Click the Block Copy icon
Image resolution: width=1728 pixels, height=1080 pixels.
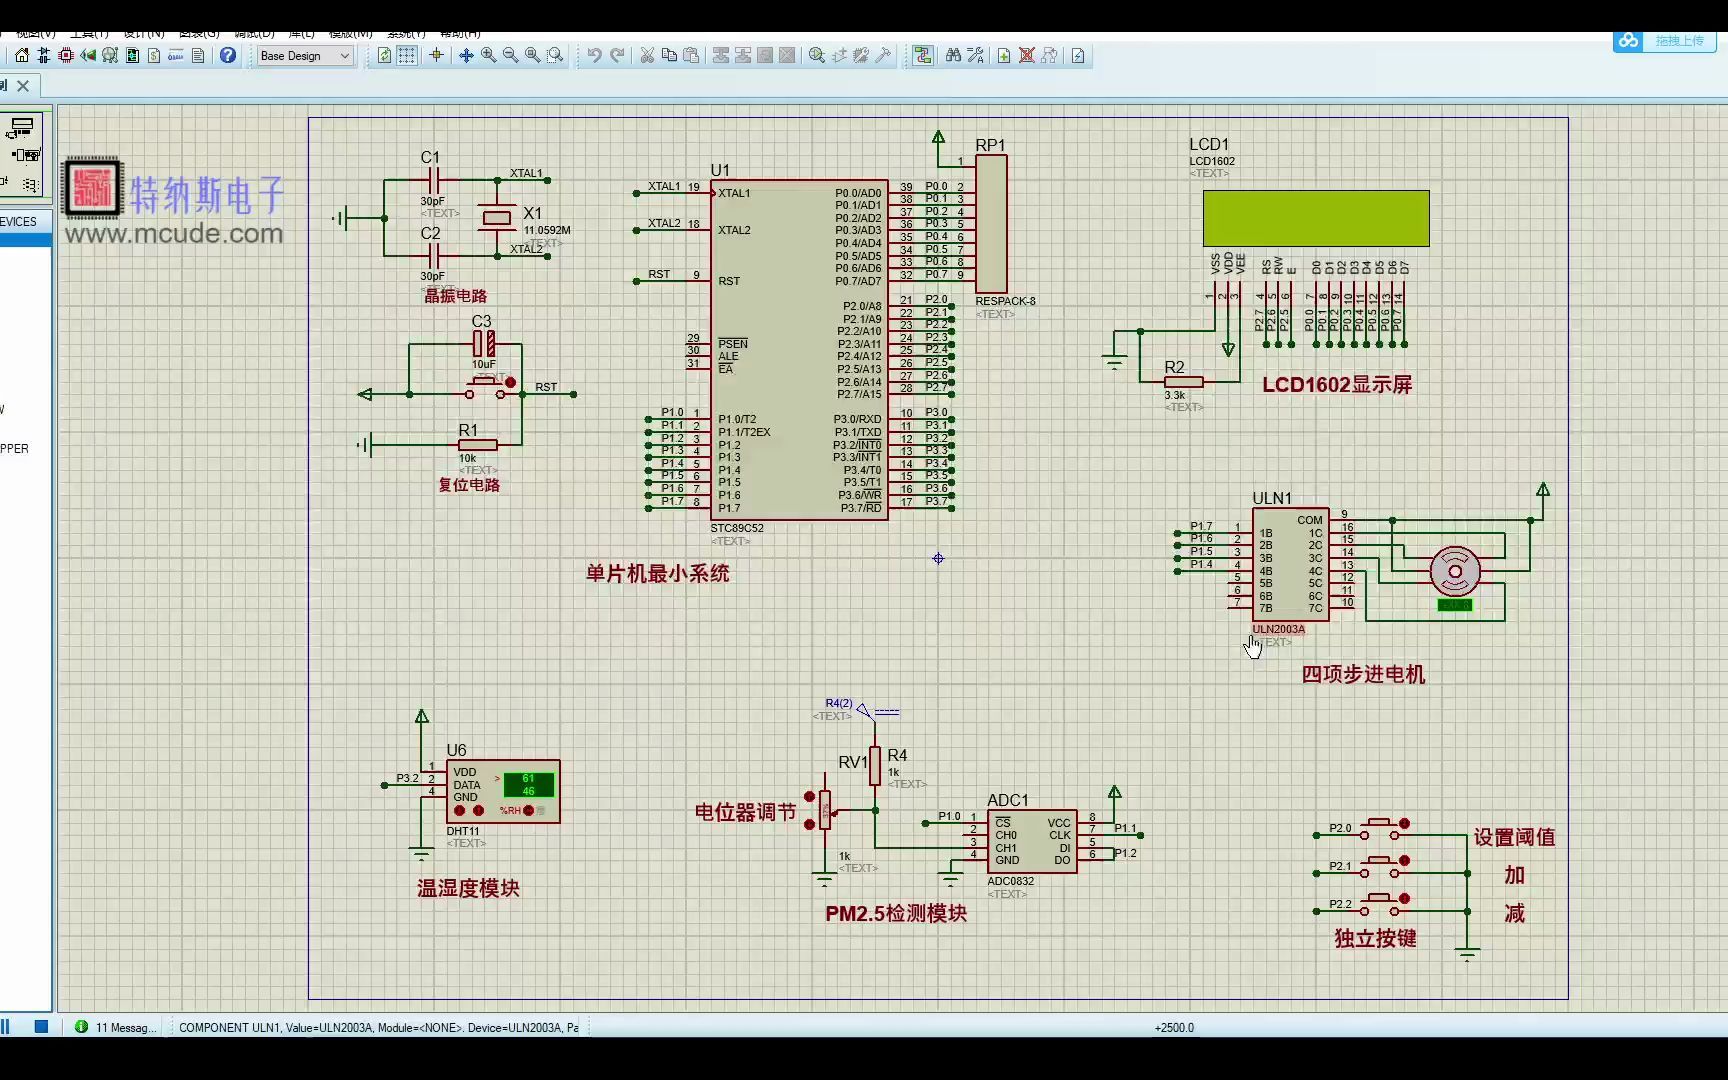[721, 56]
